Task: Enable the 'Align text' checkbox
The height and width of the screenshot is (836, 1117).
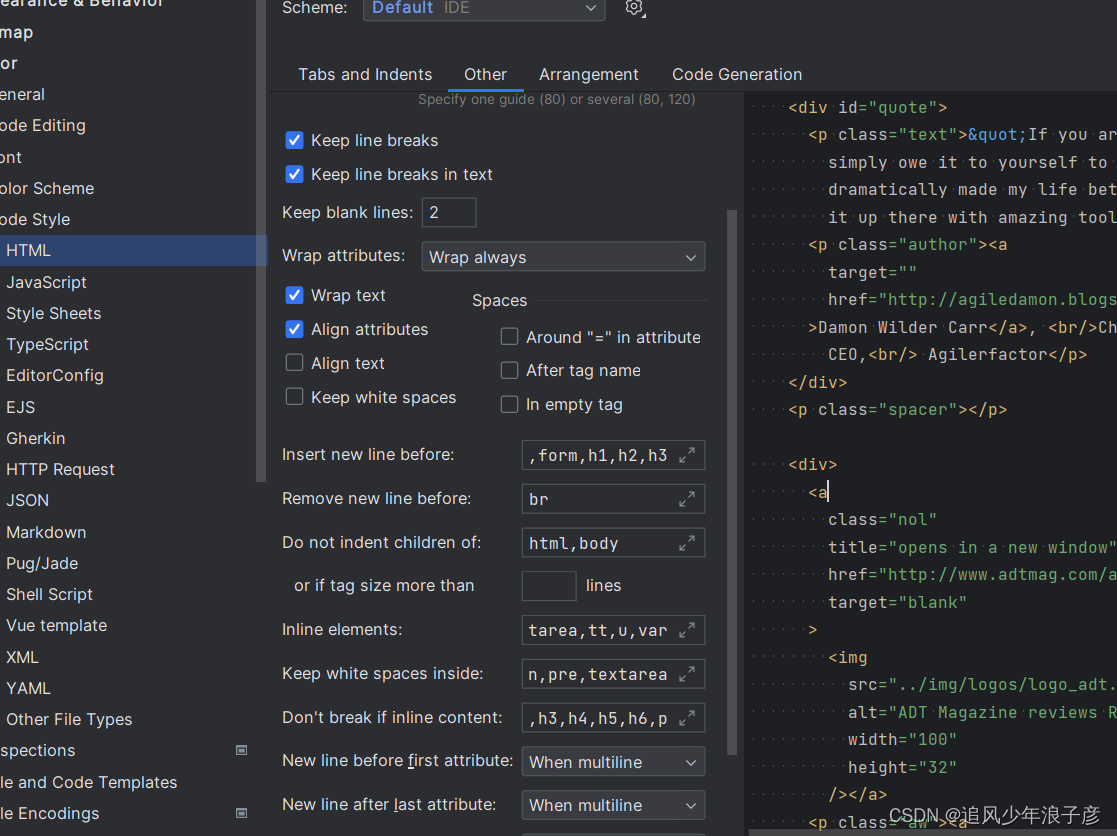Action: [294, 363]
